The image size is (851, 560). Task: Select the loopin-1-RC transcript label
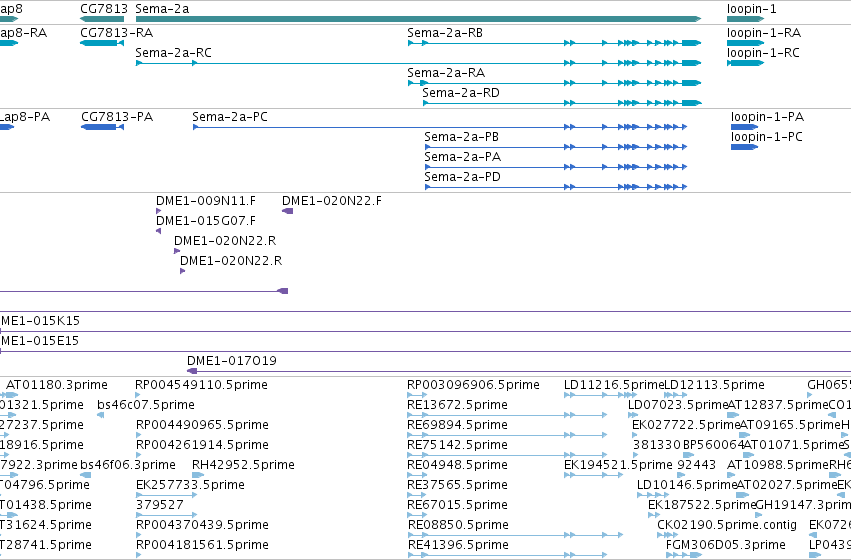(x=763, y=53)
